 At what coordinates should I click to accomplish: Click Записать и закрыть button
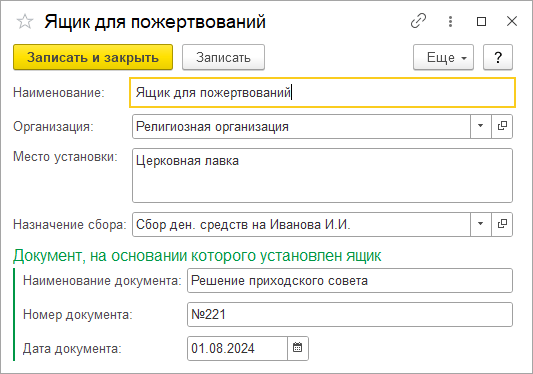click(x=93, y=57)
